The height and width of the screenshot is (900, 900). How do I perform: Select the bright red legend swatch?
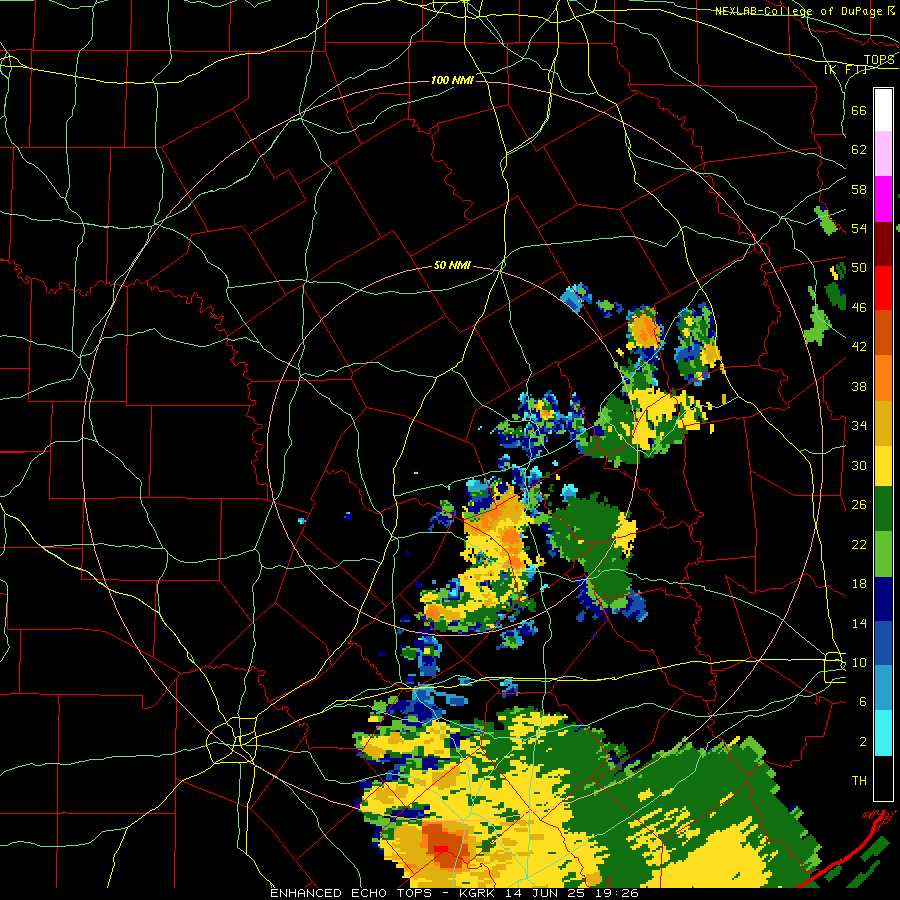tap(883, 288)
